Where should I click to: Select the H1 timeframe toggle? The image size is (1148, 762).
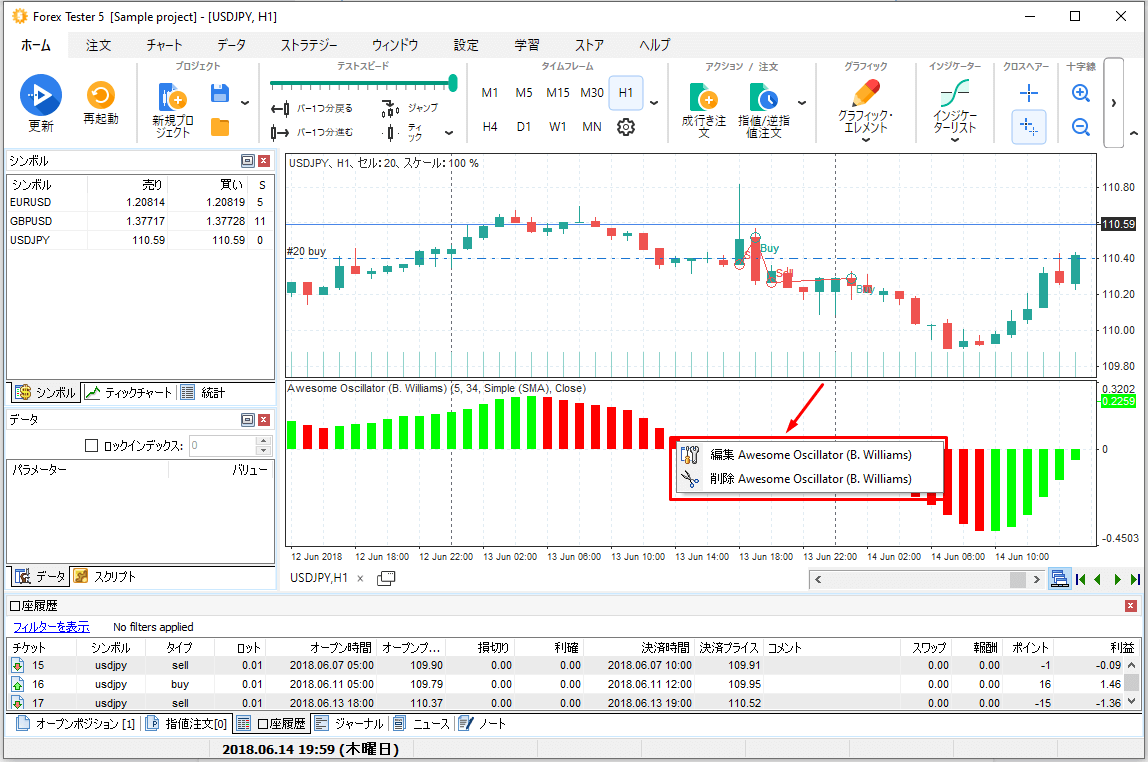tap(626, 93)
